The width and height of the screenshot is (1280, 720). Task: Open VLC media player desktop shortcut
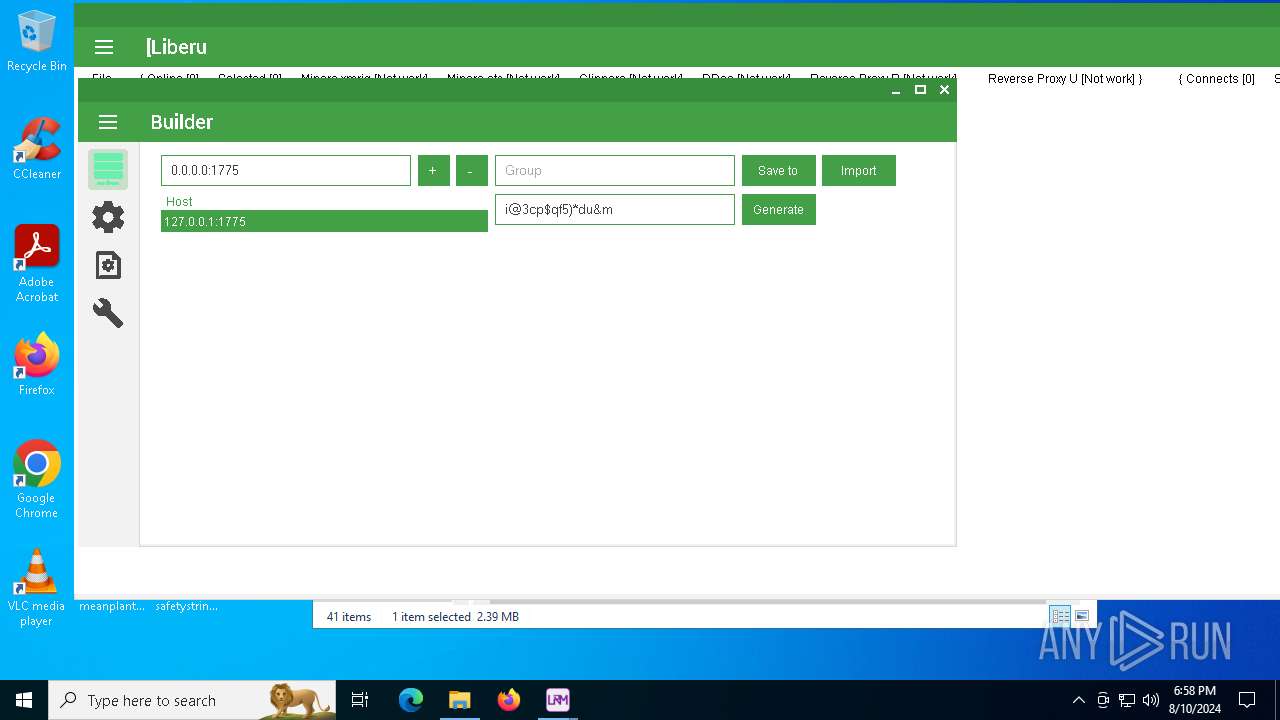pyautogui.click(x=37, y=588)
